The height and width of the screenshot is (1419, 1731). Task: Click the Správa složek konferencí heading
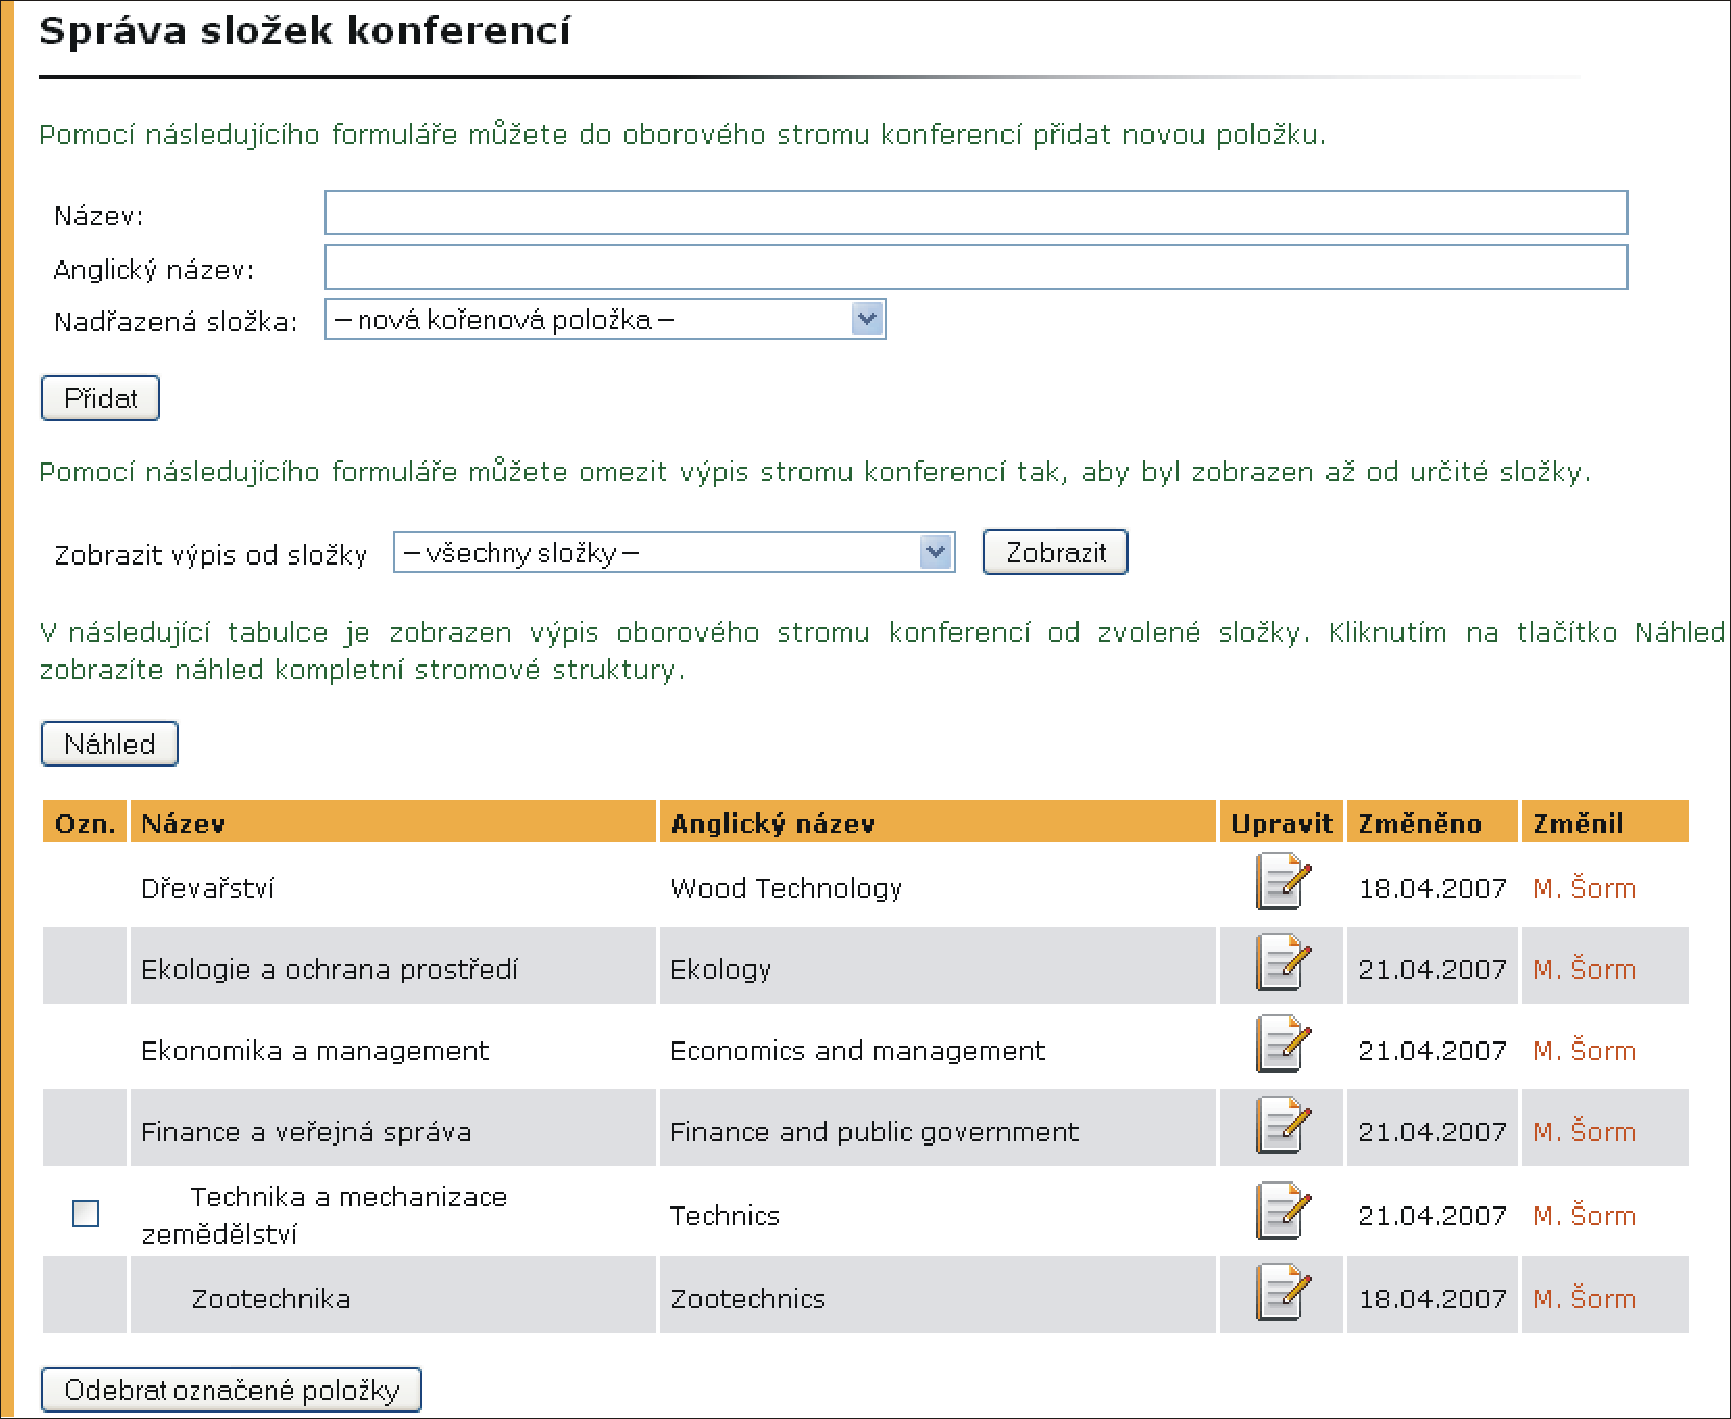[305, 31]
